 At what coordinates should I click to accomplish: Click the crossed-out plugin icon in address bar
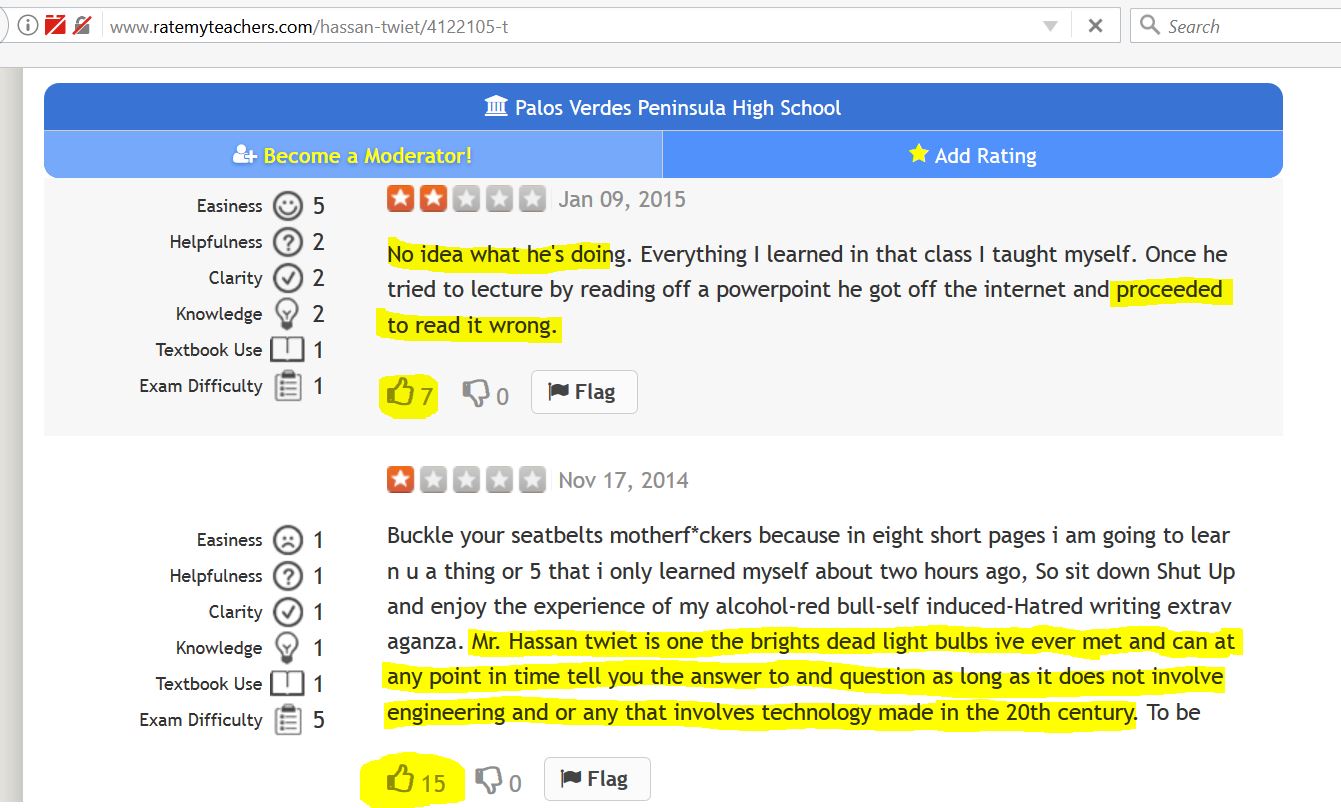tap(82, 26)
